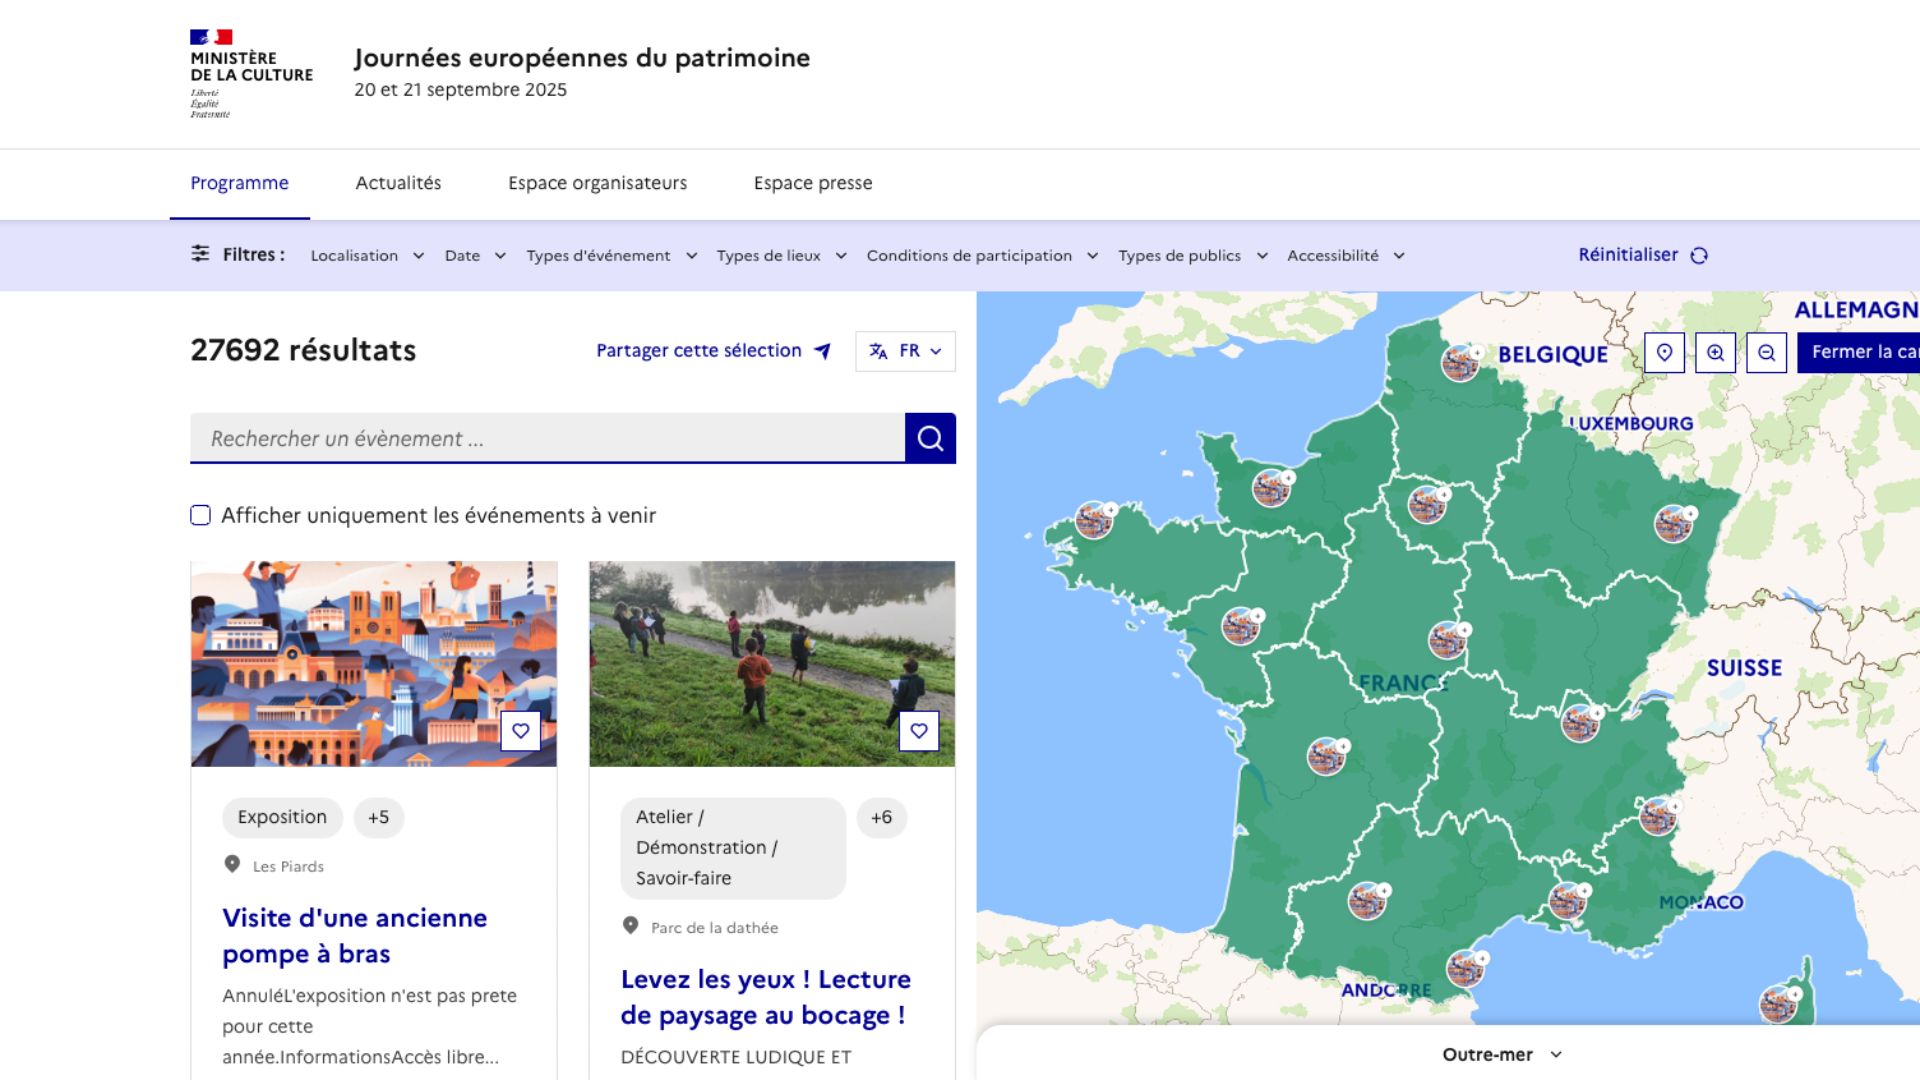Click location pin beside Parc de la dathée
This screenshot has width=1920, height=1080.
630,926
